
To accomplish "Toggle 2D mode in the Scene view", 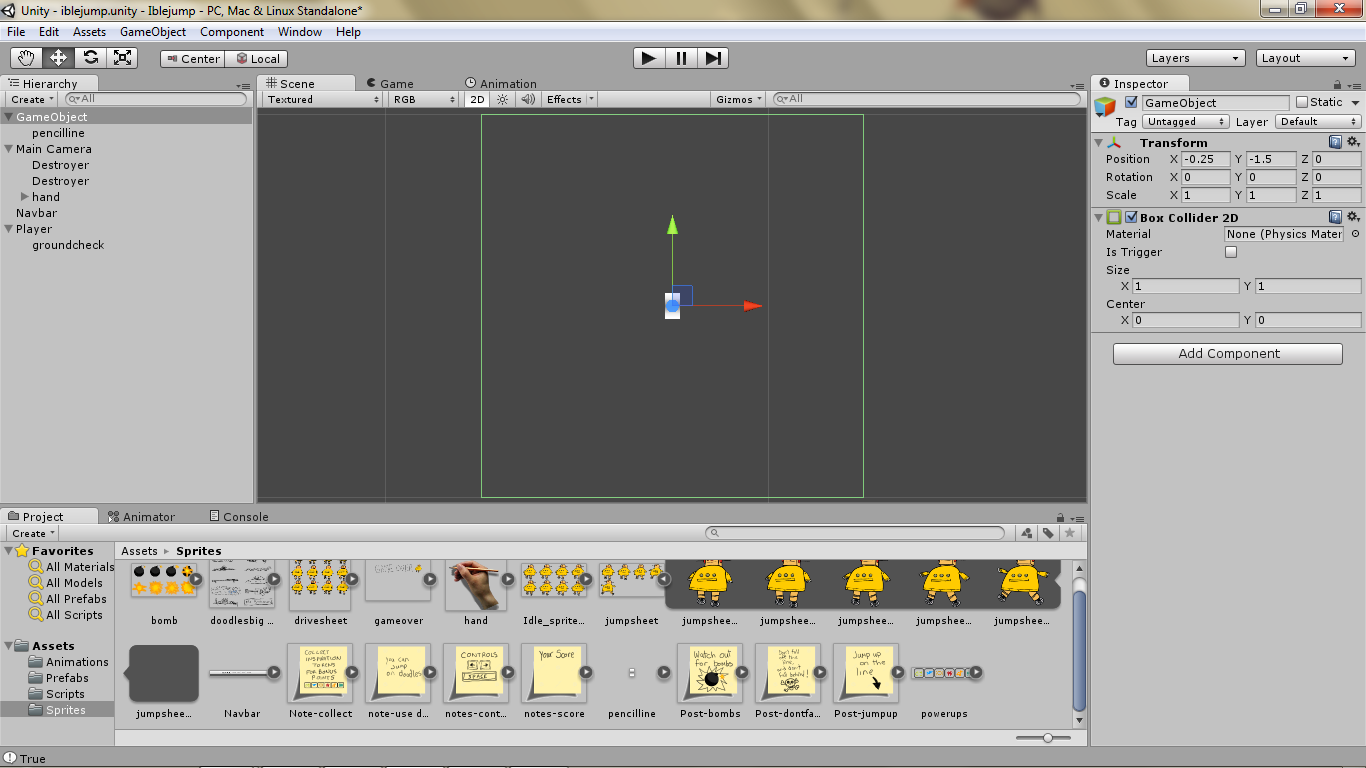I will coord(477,99).
